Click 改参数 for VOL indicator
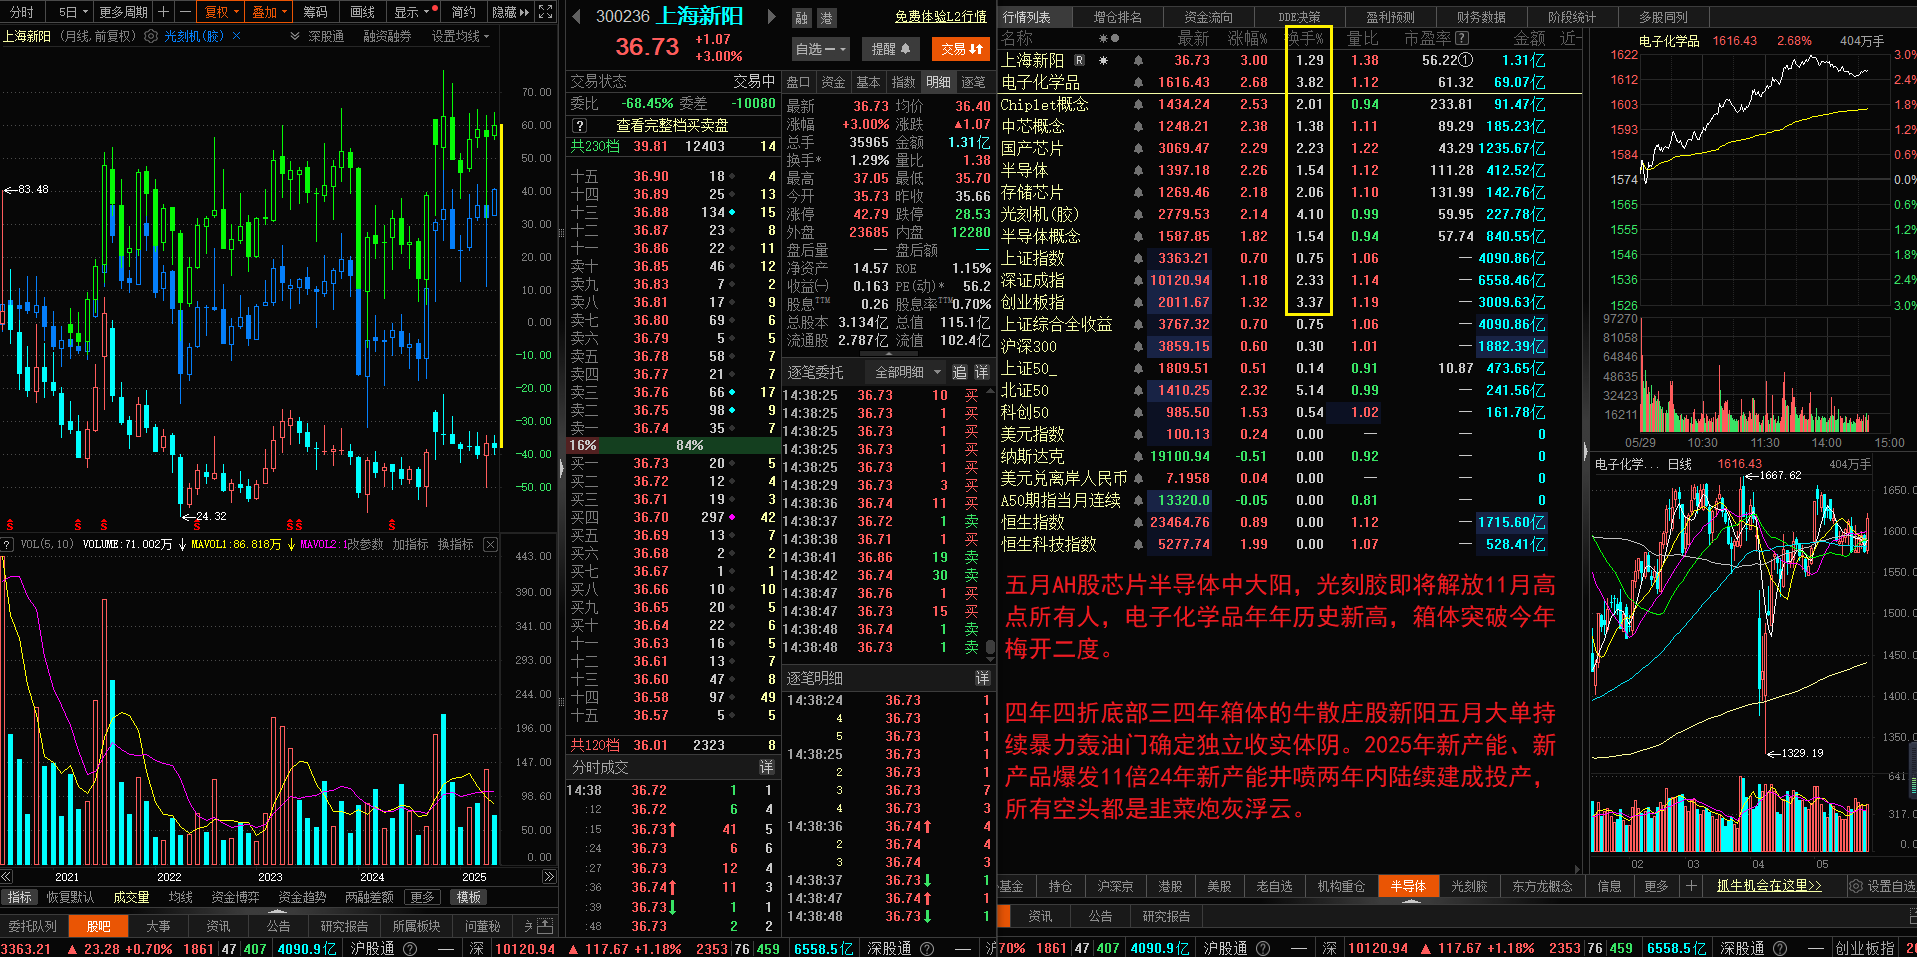 pyautogui.click(x=363, y=544)
